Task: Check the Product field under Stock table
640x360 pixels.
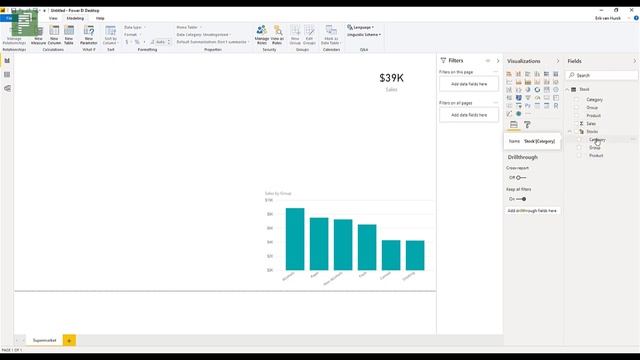Action: (x=577, y=116)
